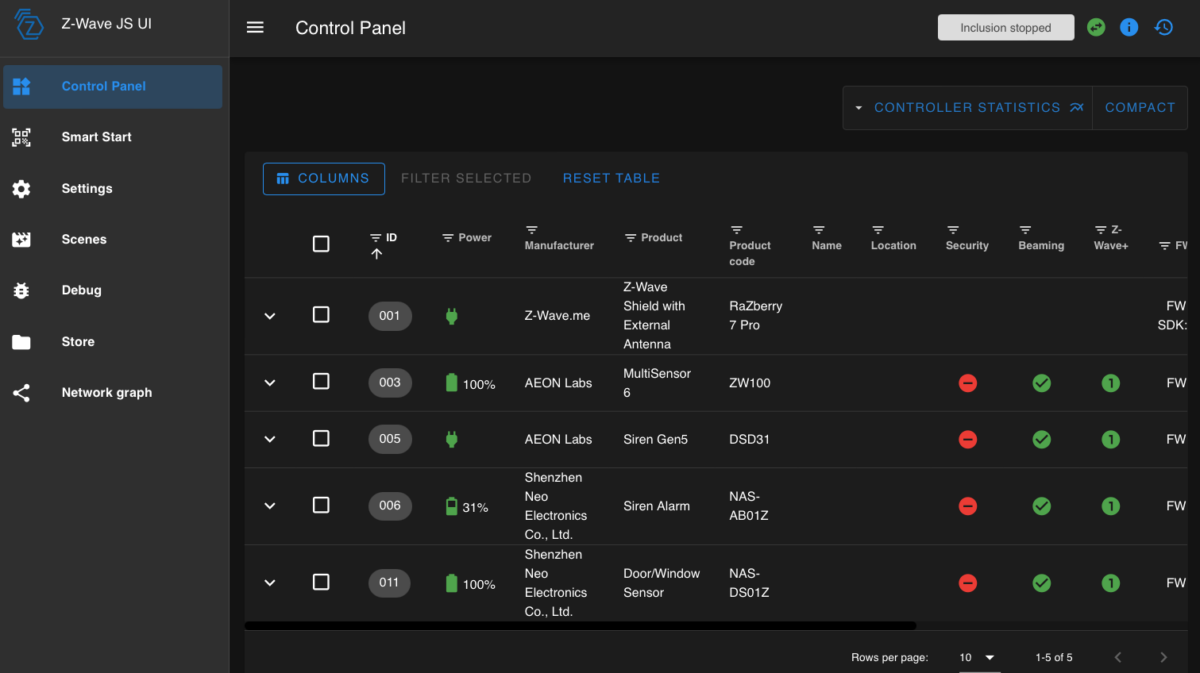Click the COLUMNS button
This screenshot has width=1200, height=673.
324,178
